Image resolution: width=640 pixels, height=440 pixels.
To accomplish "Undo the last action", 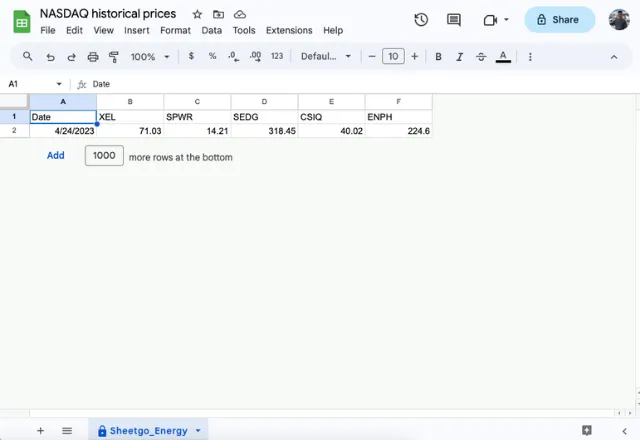I will (50, 57).
